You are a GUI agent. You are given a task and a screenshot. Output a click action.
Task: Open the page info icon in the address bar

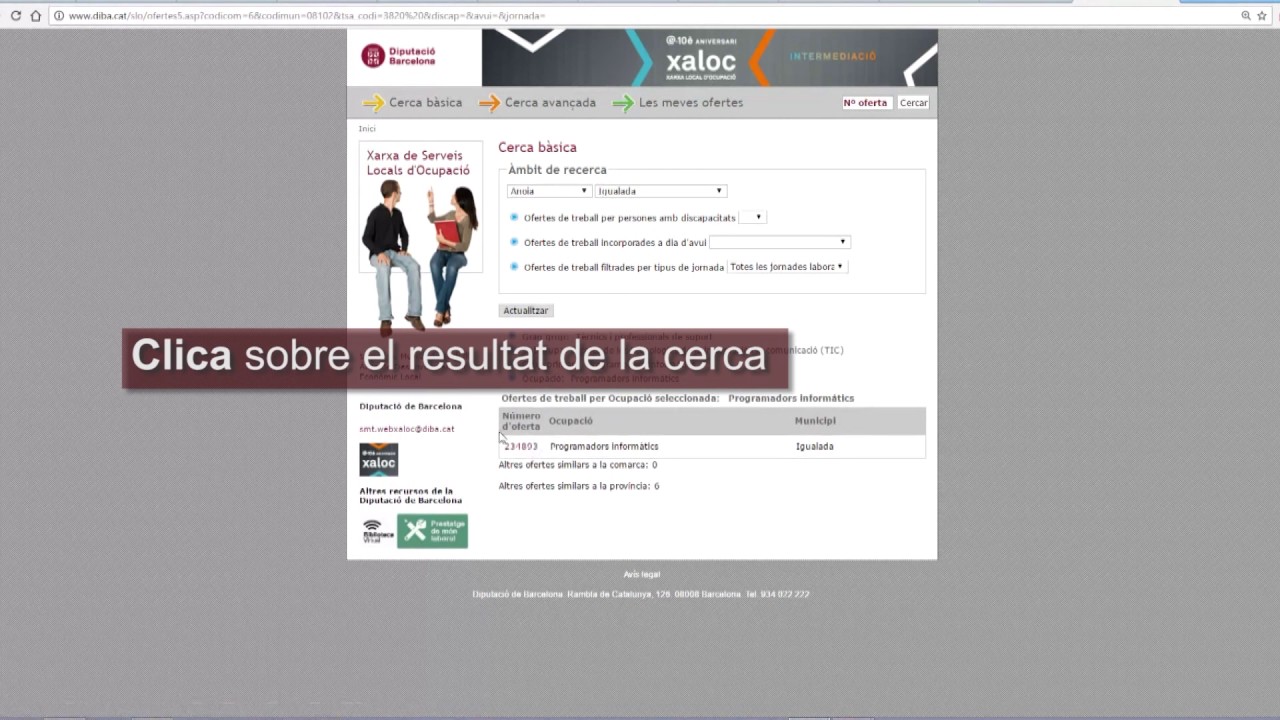pyautogui.click(x=59, y=16)
